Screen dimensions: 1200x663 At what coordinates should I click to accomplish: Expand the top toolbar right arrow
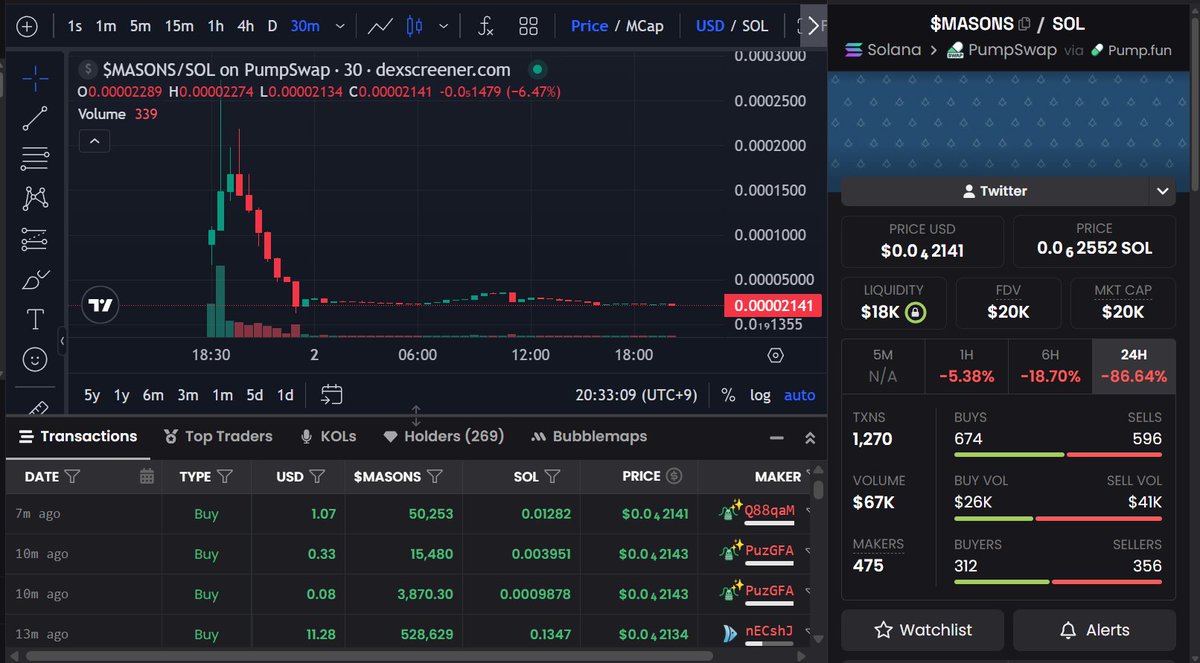pyautogui.click(x=814, y=25)
